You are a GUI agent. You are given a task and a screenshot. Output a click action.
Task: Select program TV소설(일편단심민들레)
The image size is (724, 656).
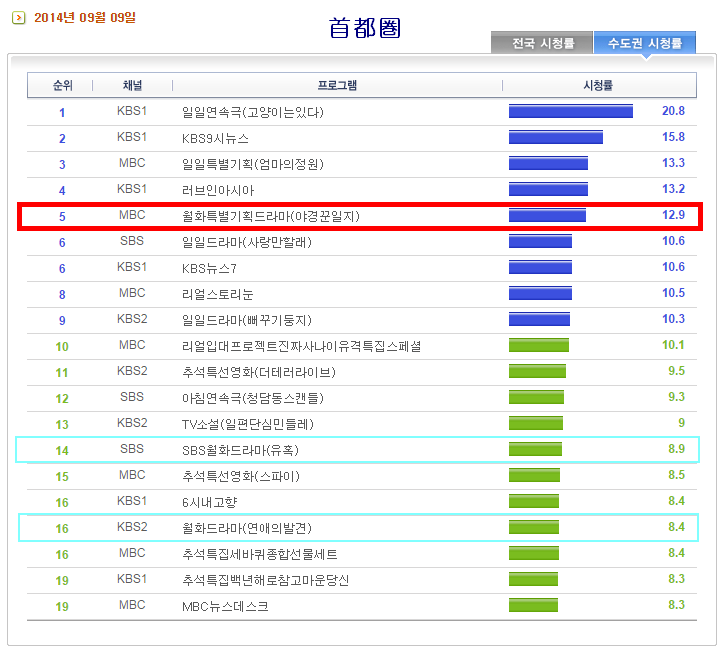(x=247, y=424)
